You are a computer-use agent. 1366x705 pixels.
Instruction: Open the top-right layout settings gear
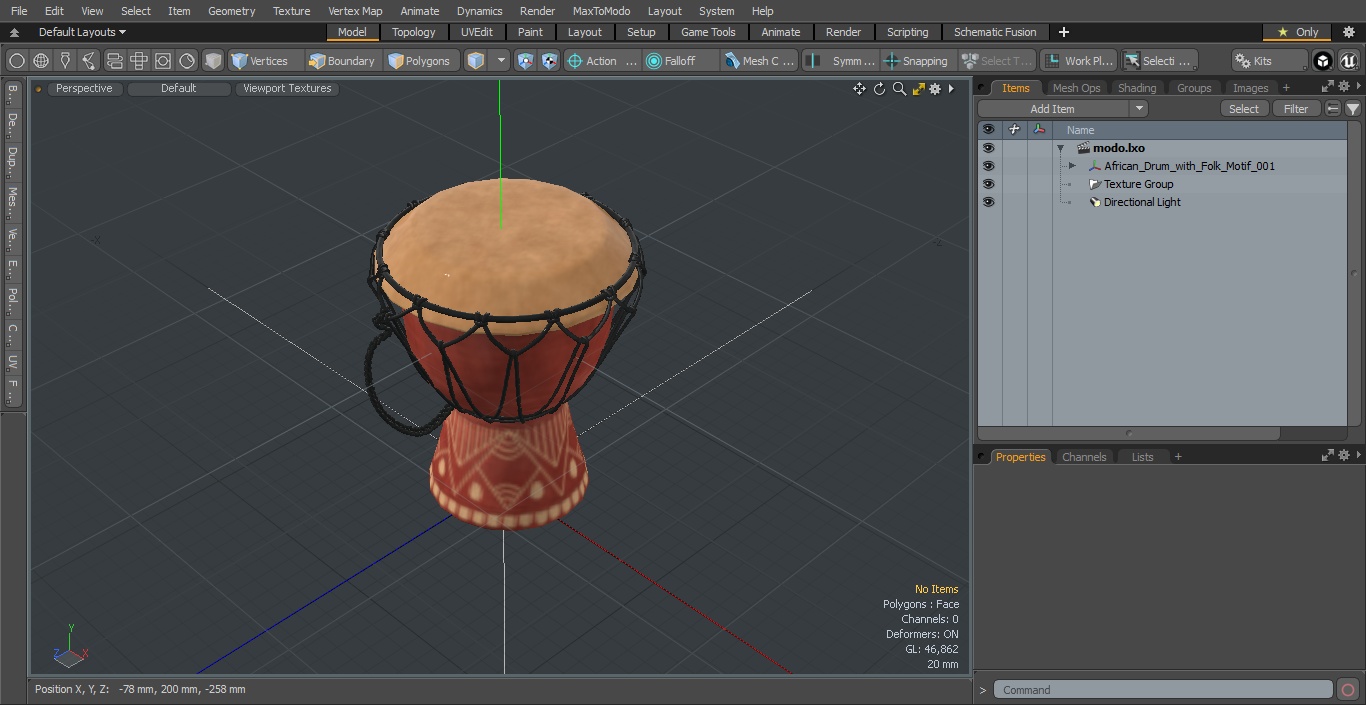1349,32
